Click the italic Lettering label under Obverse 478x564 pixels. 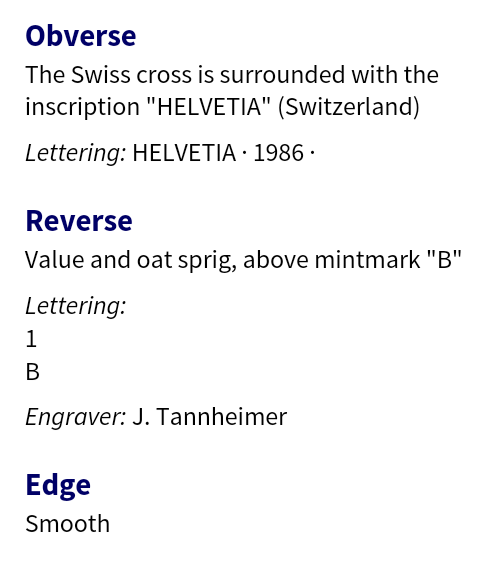76,153
